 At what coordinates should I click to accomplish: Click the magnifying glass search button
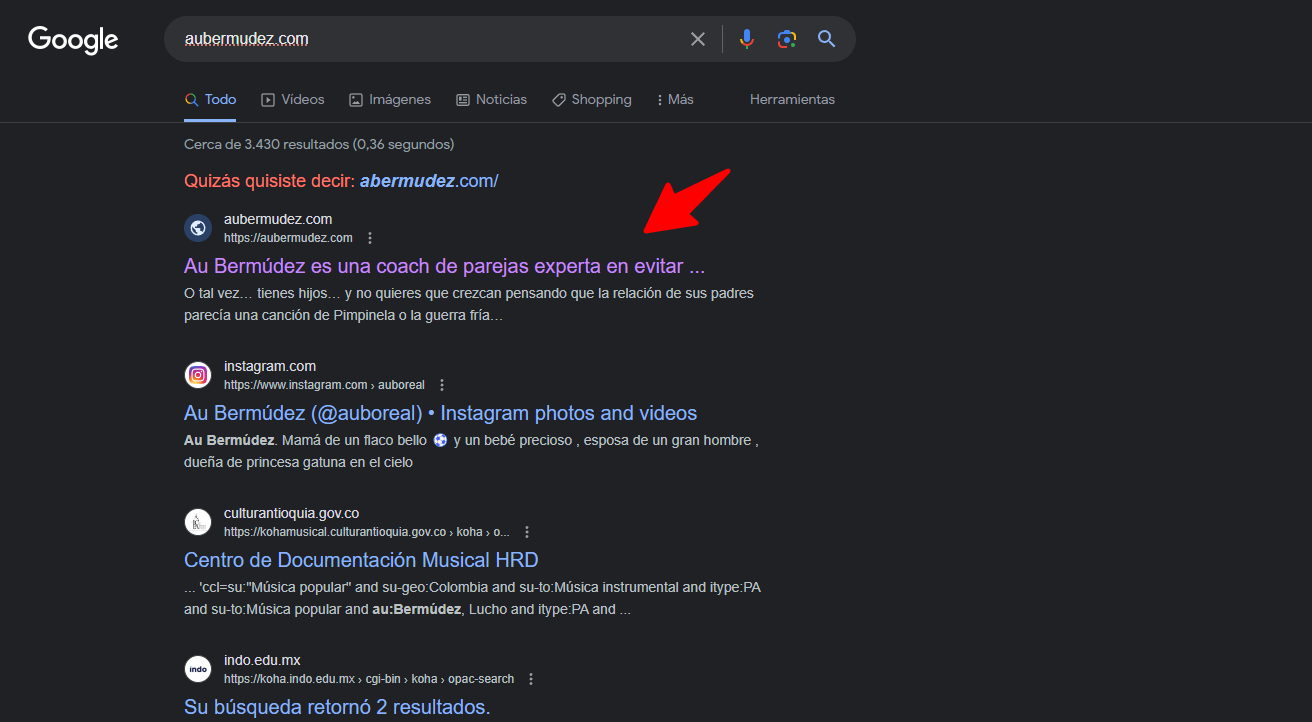click(826, 39)
